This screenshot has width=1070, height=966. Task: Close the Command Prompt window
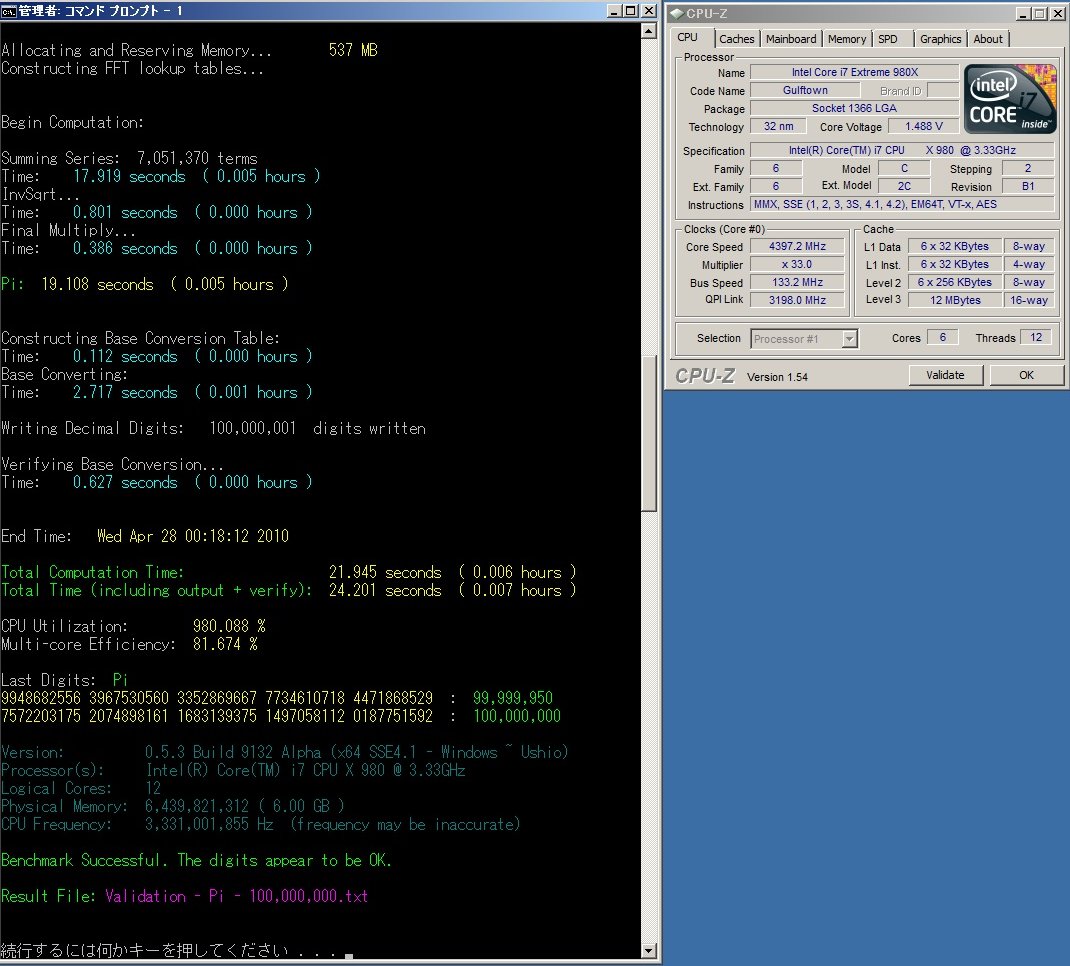coord(647,11)
